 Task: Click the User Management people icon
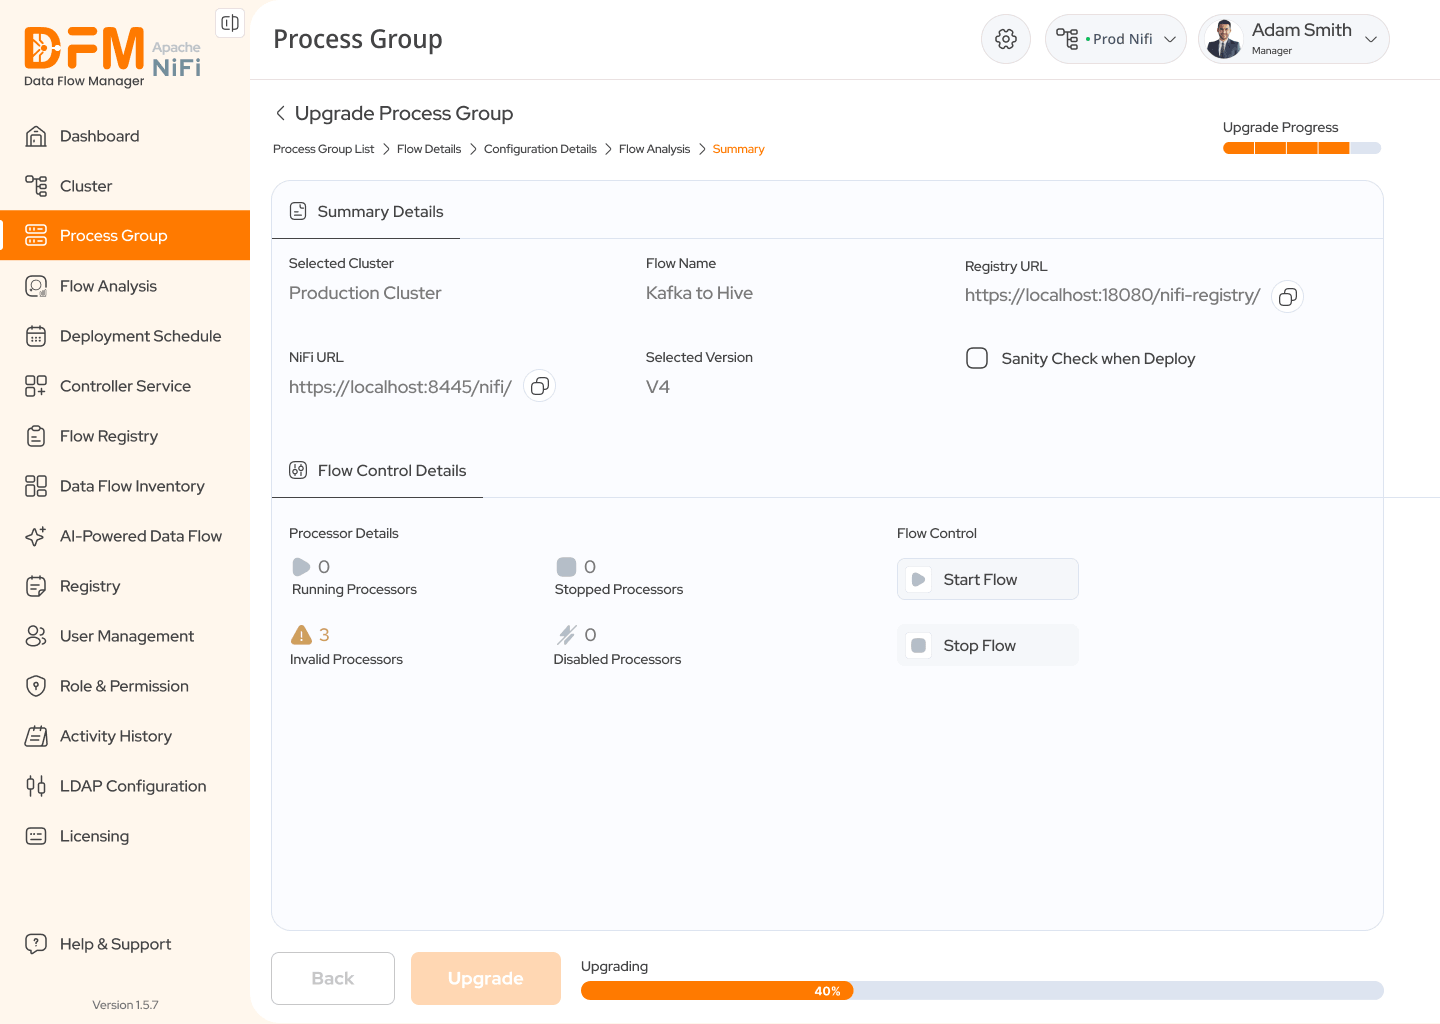36,636
